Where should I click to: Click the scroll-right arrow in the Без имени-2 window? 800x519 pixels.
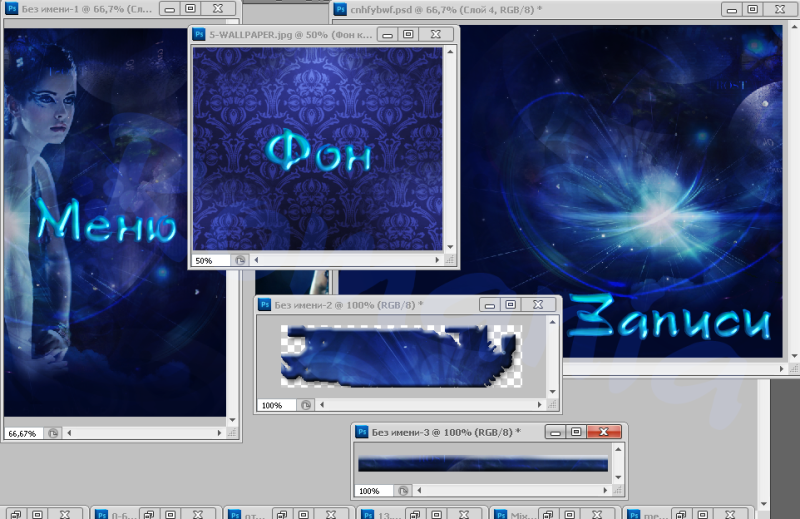coord(539,405)
